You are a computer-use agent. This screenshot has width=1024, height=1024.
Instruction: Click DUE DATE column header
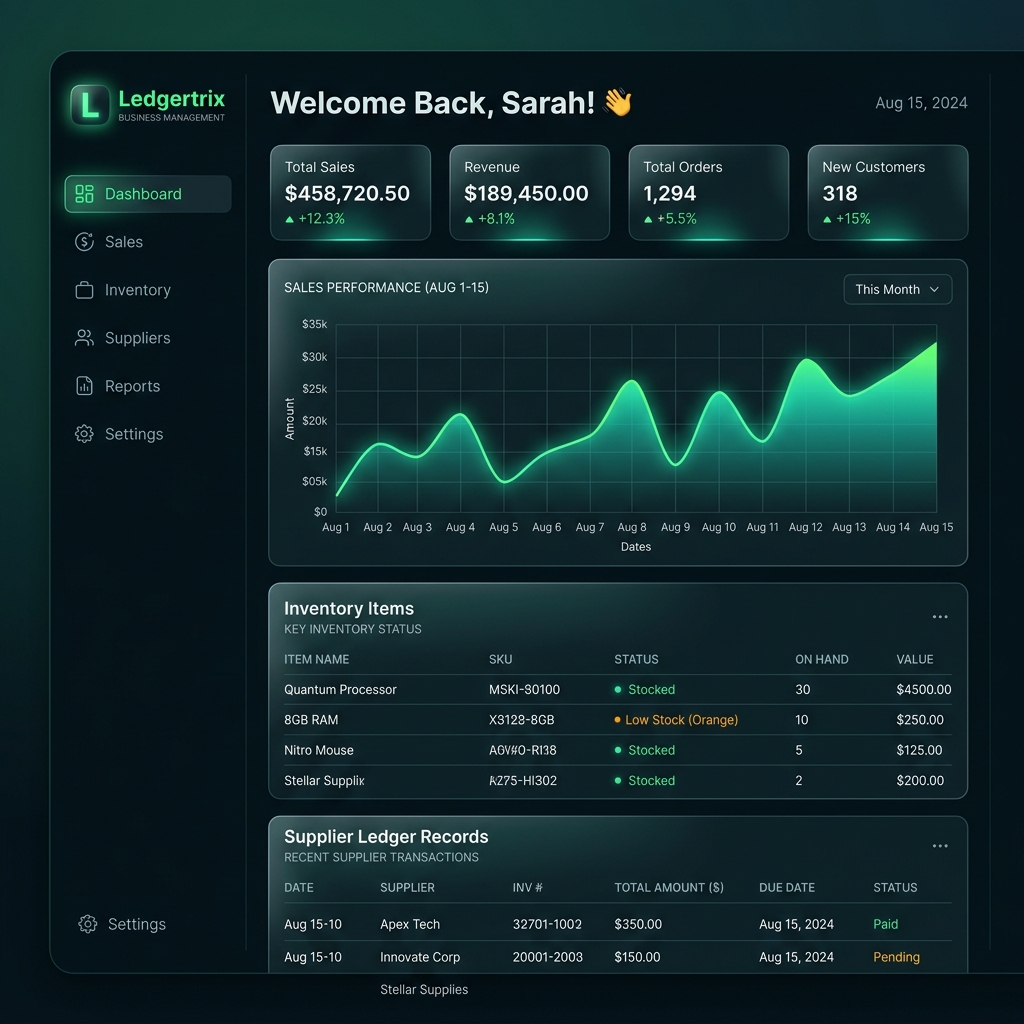pos(786,888)
